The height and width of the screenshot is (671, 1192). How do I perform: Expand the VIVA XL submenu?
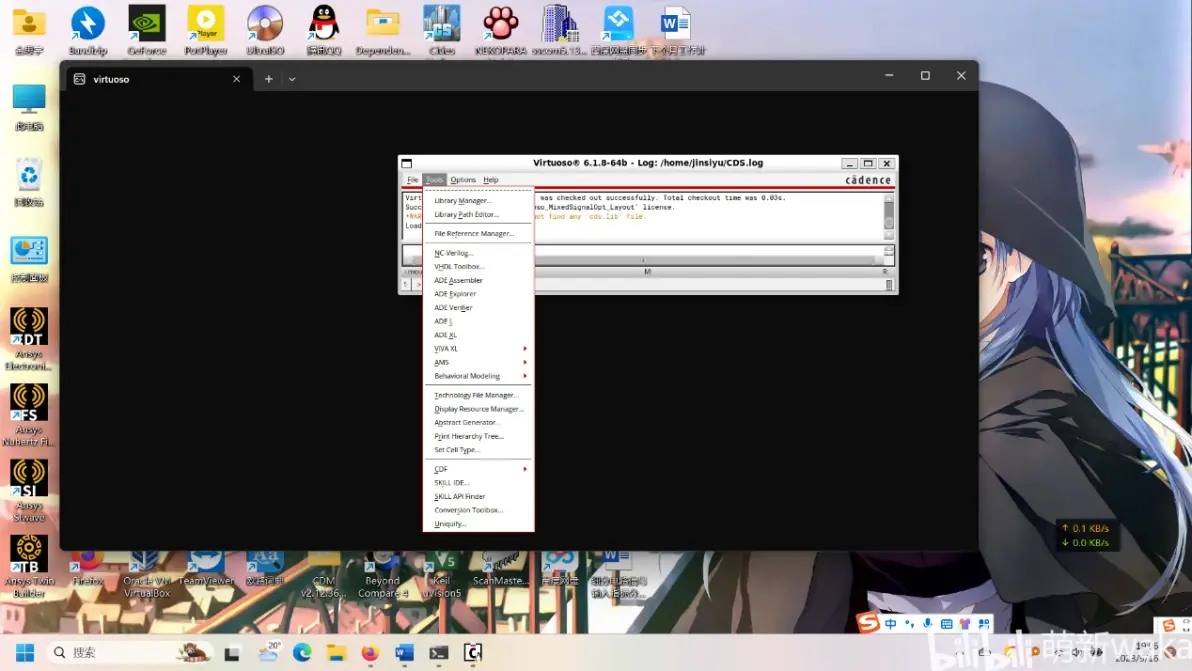[478, 349]
